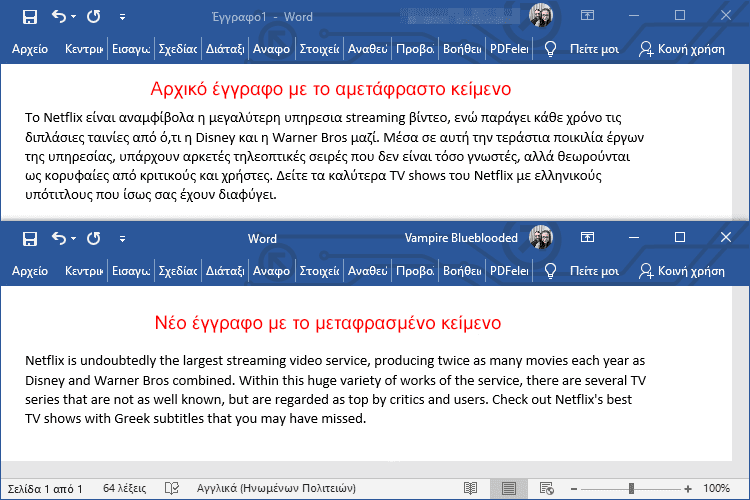Undo last action in the bottom Word window
The image size is (750, 500).
point(59,238)
